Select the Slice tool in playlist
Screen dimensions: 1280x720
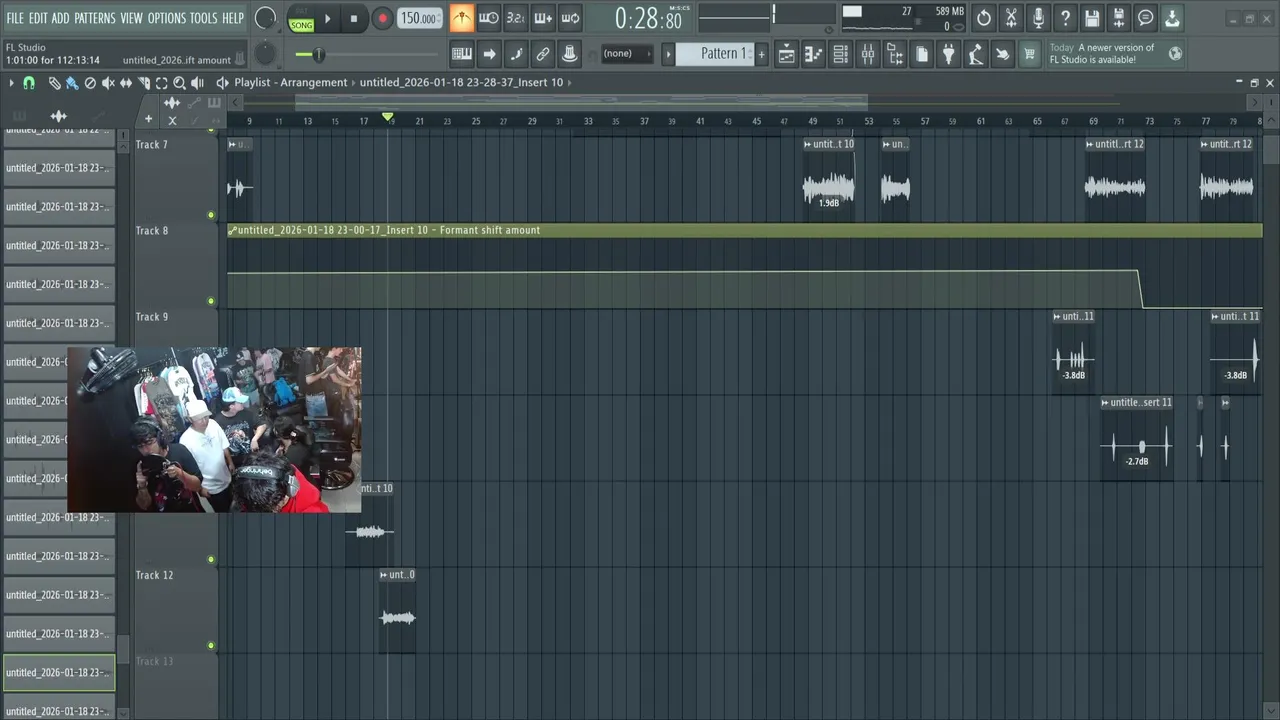pos(144,83)
